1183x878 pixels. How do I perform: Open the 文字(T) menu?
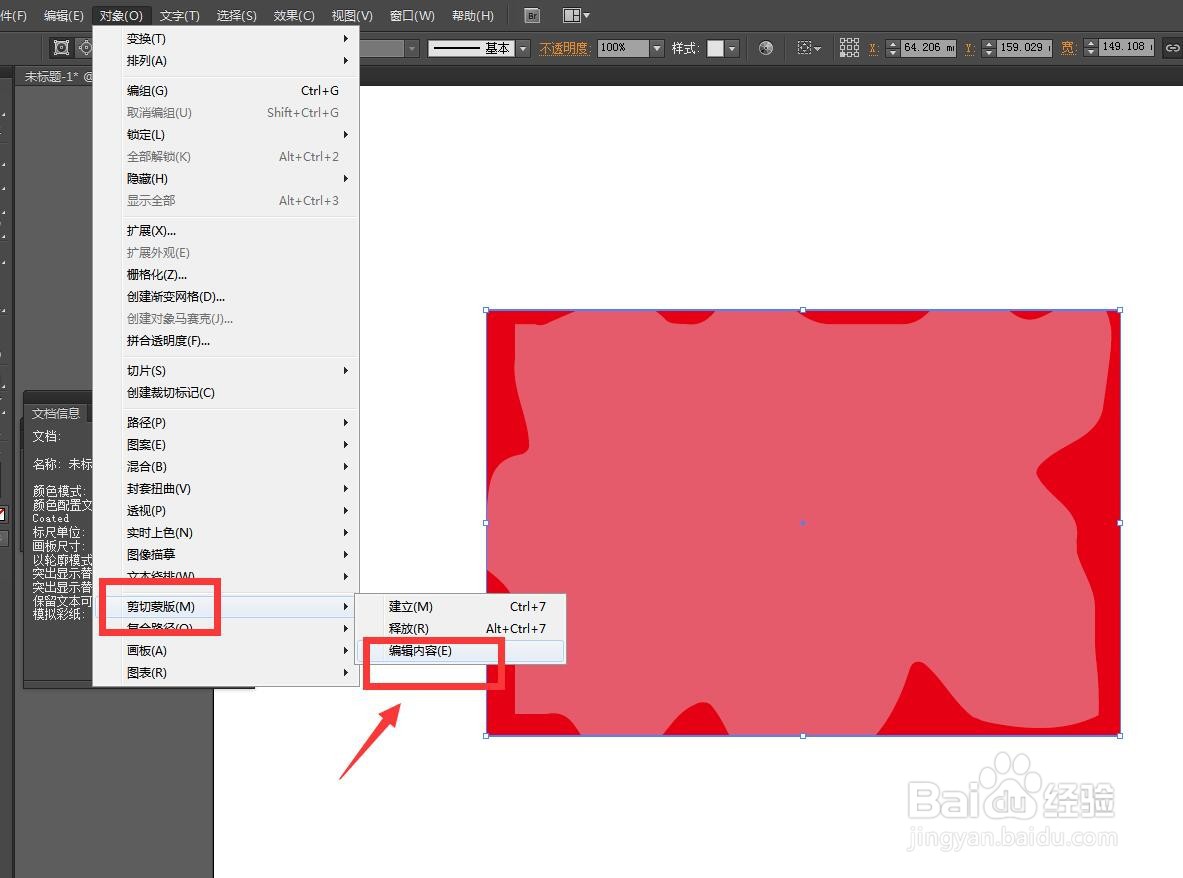180,15
